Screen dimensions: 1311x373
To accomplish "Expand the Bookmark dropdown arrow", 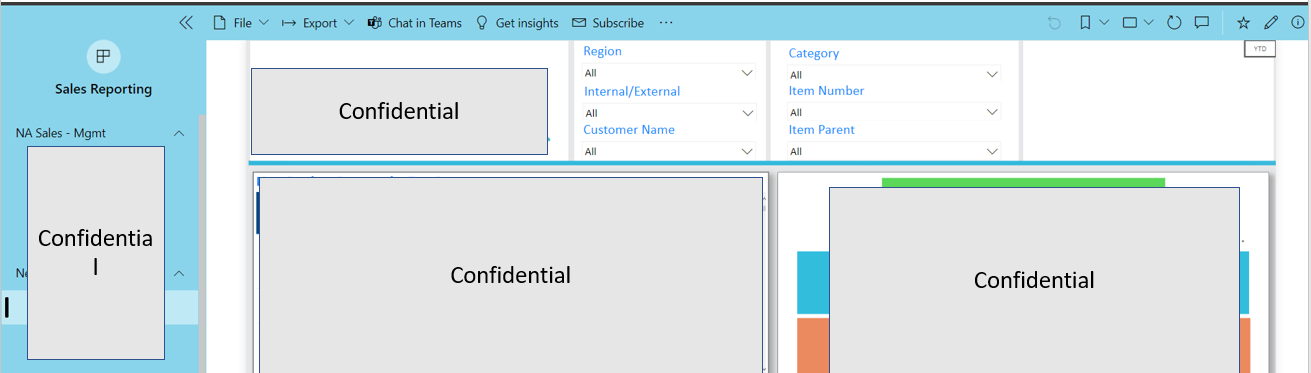I will coord(1104,22).
